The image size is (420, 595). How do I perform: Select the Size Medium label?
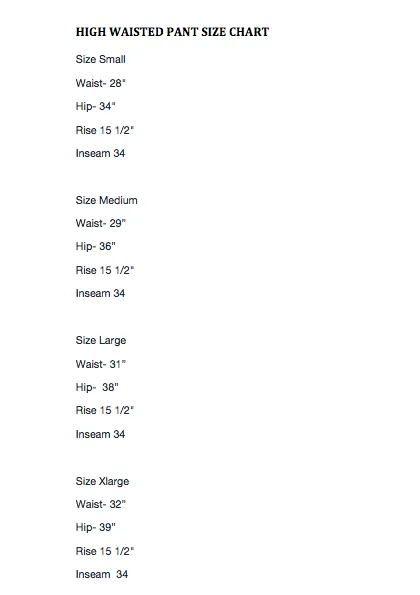(107, 200)
